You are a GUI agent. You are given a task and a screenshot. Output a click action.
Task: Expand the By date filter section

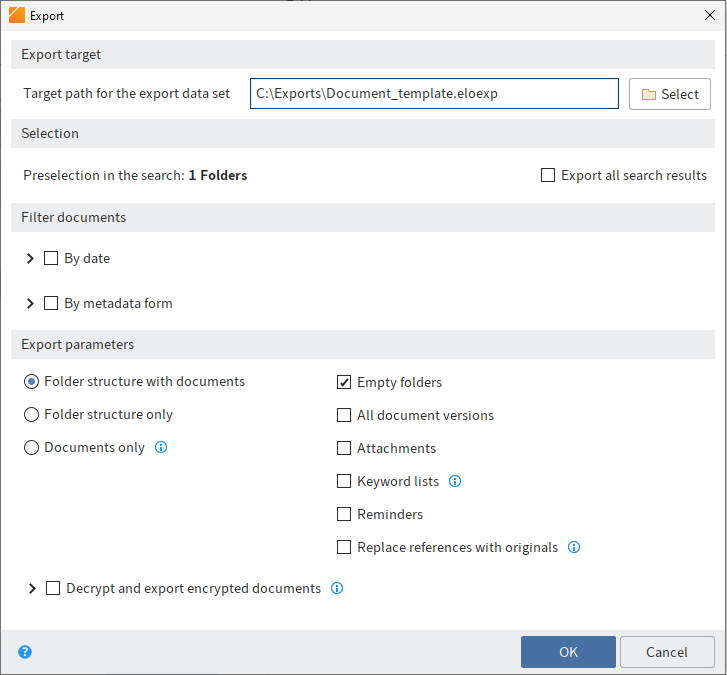[x=30, y=258]
